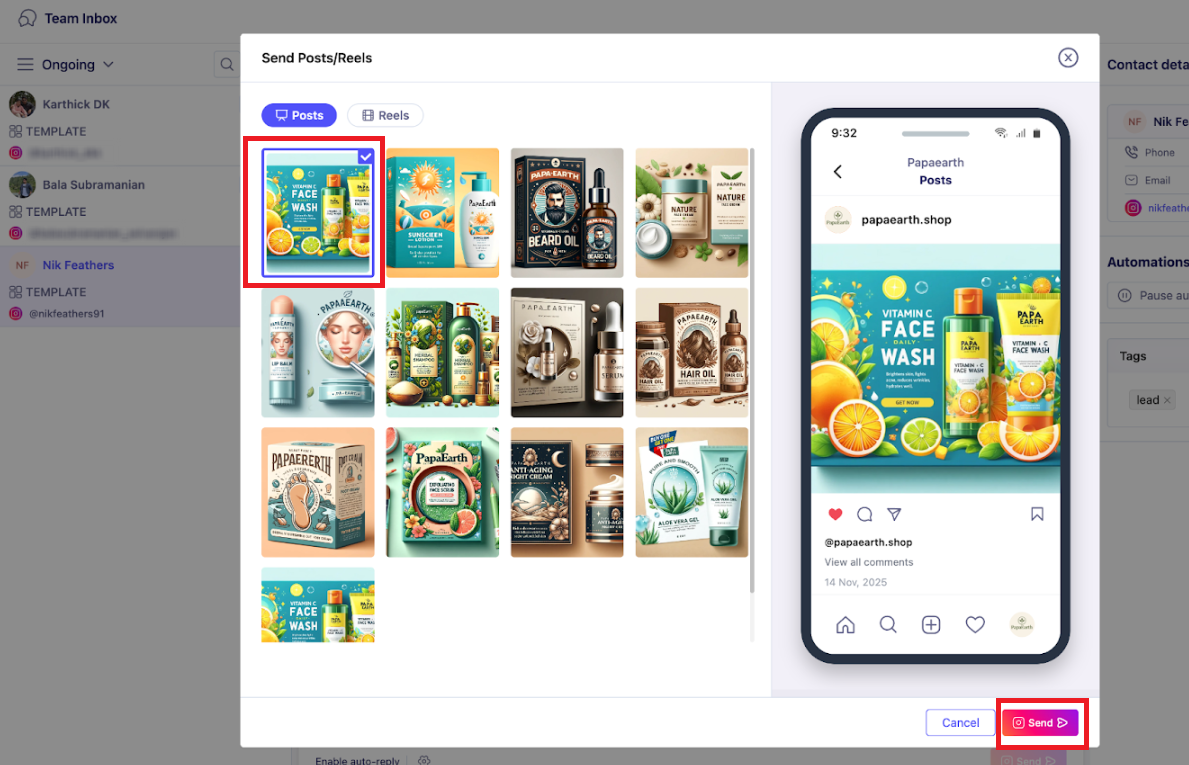The image size is (1189, 765).
Task: Select the Lip Balm post thumbnail
Action: click(318, 353)
